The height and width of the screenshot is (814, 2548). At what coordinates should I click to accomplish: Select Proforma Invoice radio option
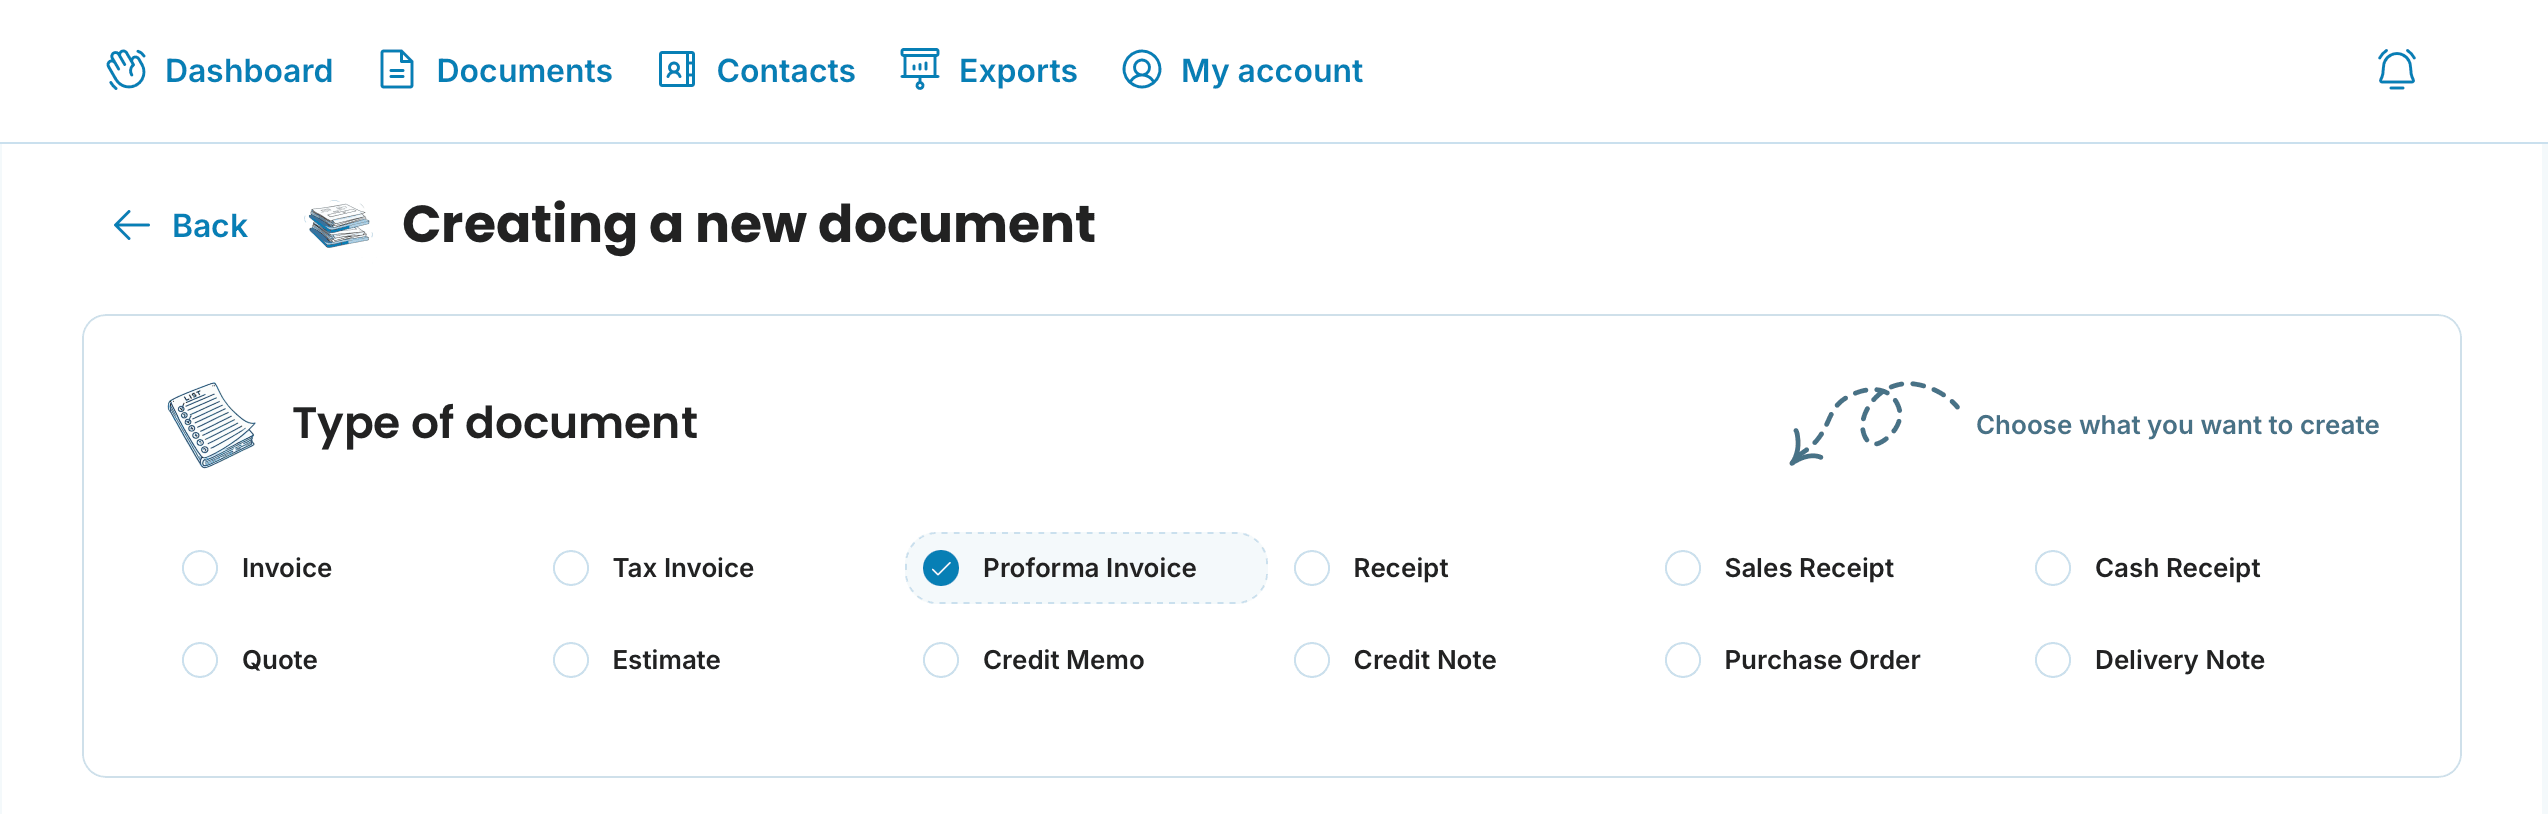coord(941,568)
